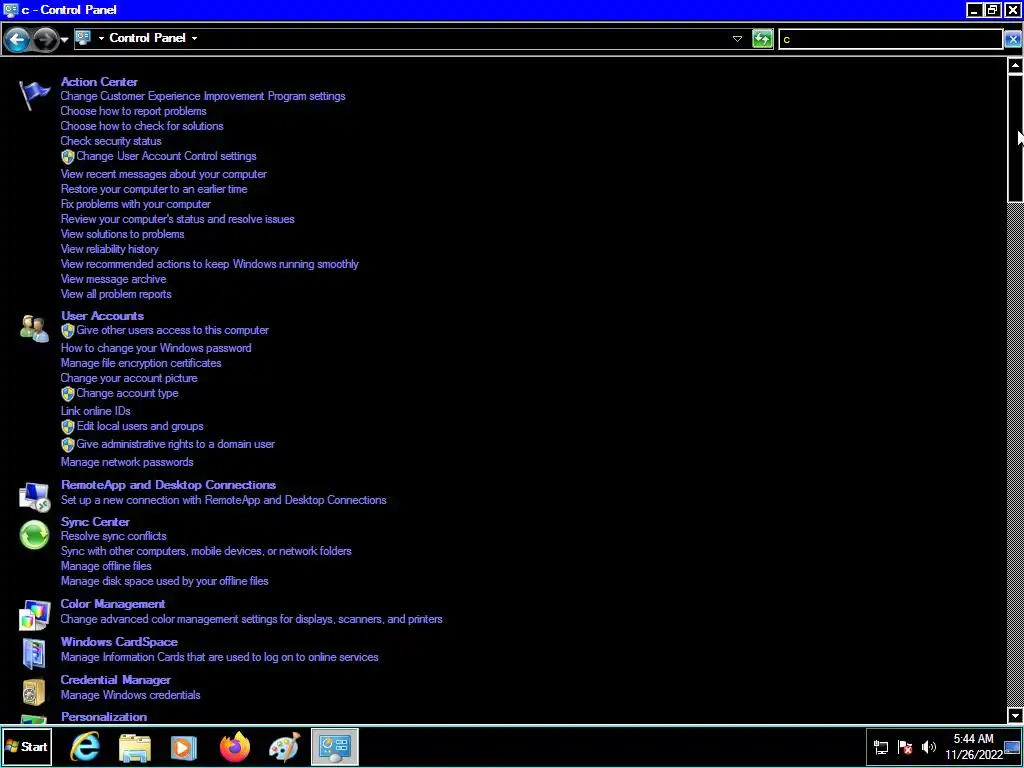Click the Credential Manager safe icon
This screenshot has width=1024, height=768.
coord(34,692)
